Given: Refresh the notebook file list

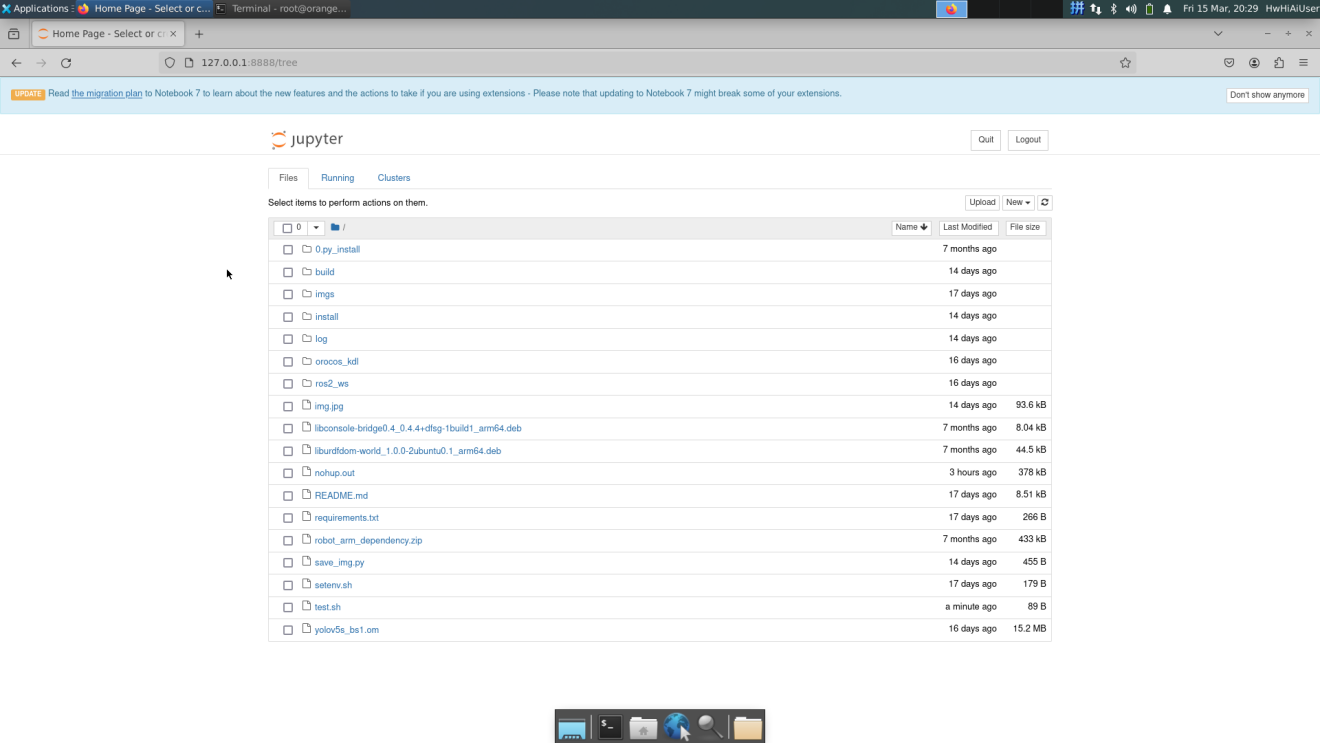Looking at the screenshot, I should pyautogui.click(x=1044, y=202).
